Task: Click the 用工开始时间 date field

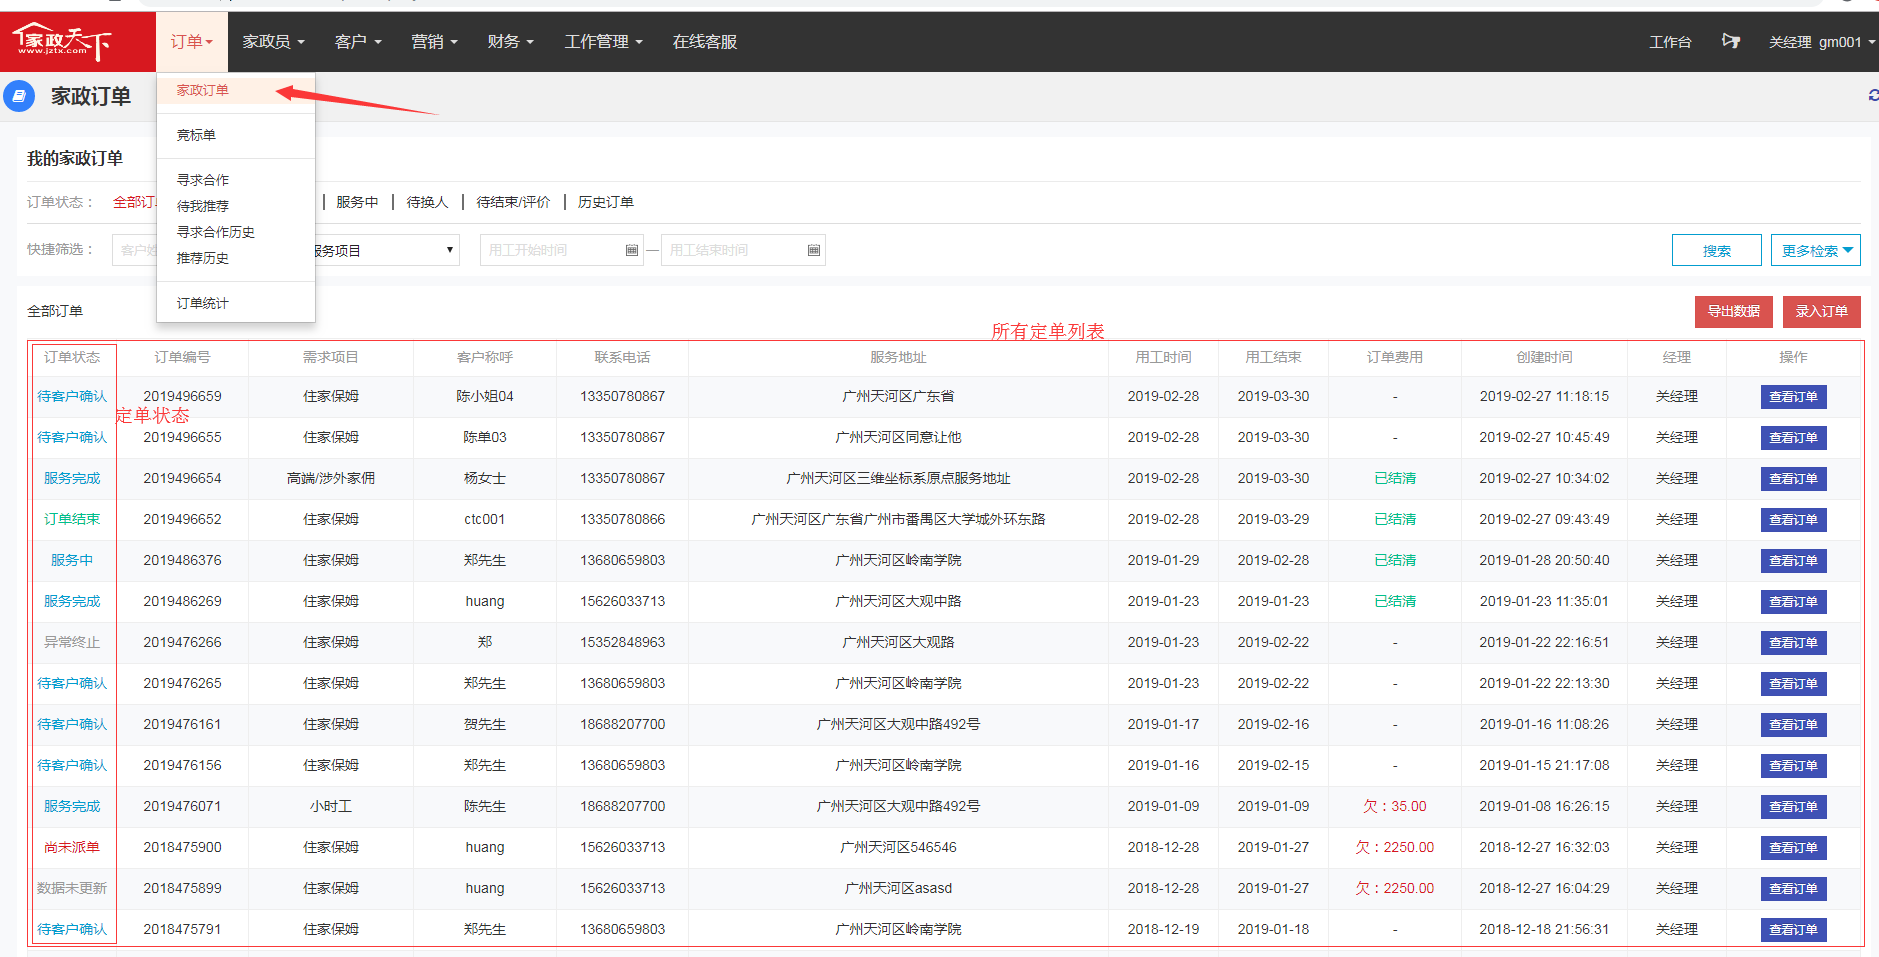Action: (x=561, y=250)
